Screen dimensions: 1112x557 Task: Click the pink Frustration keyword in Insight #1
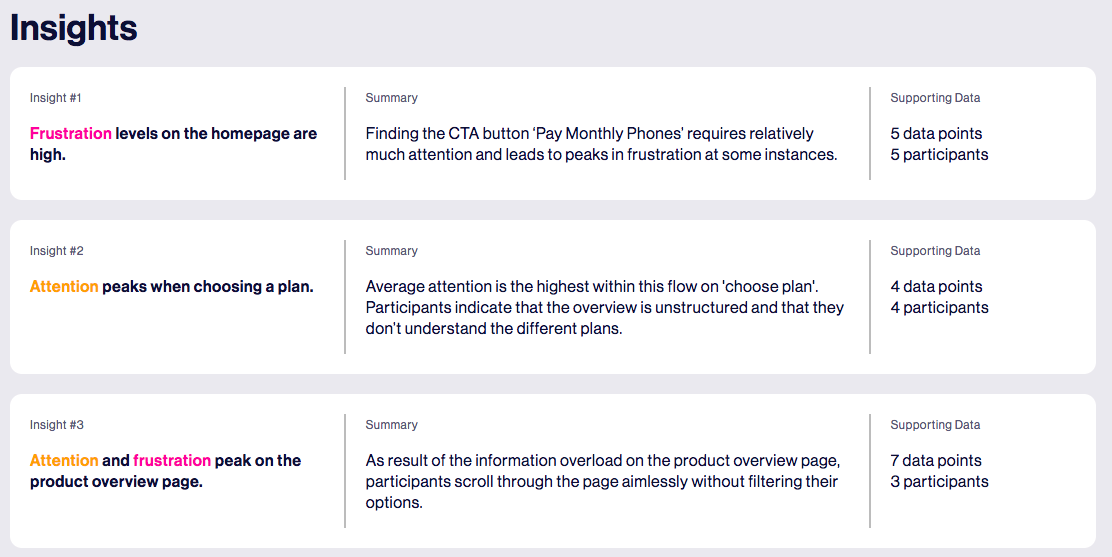(70, 133)
